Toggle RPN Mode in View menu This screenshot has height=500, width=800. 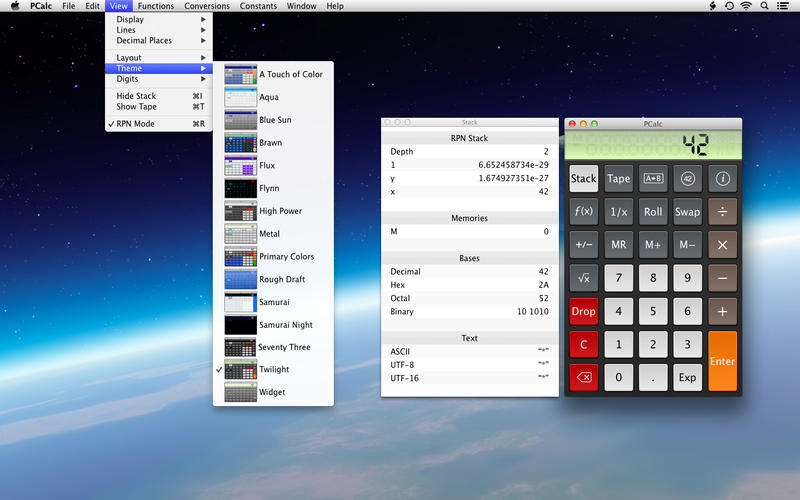135,124
